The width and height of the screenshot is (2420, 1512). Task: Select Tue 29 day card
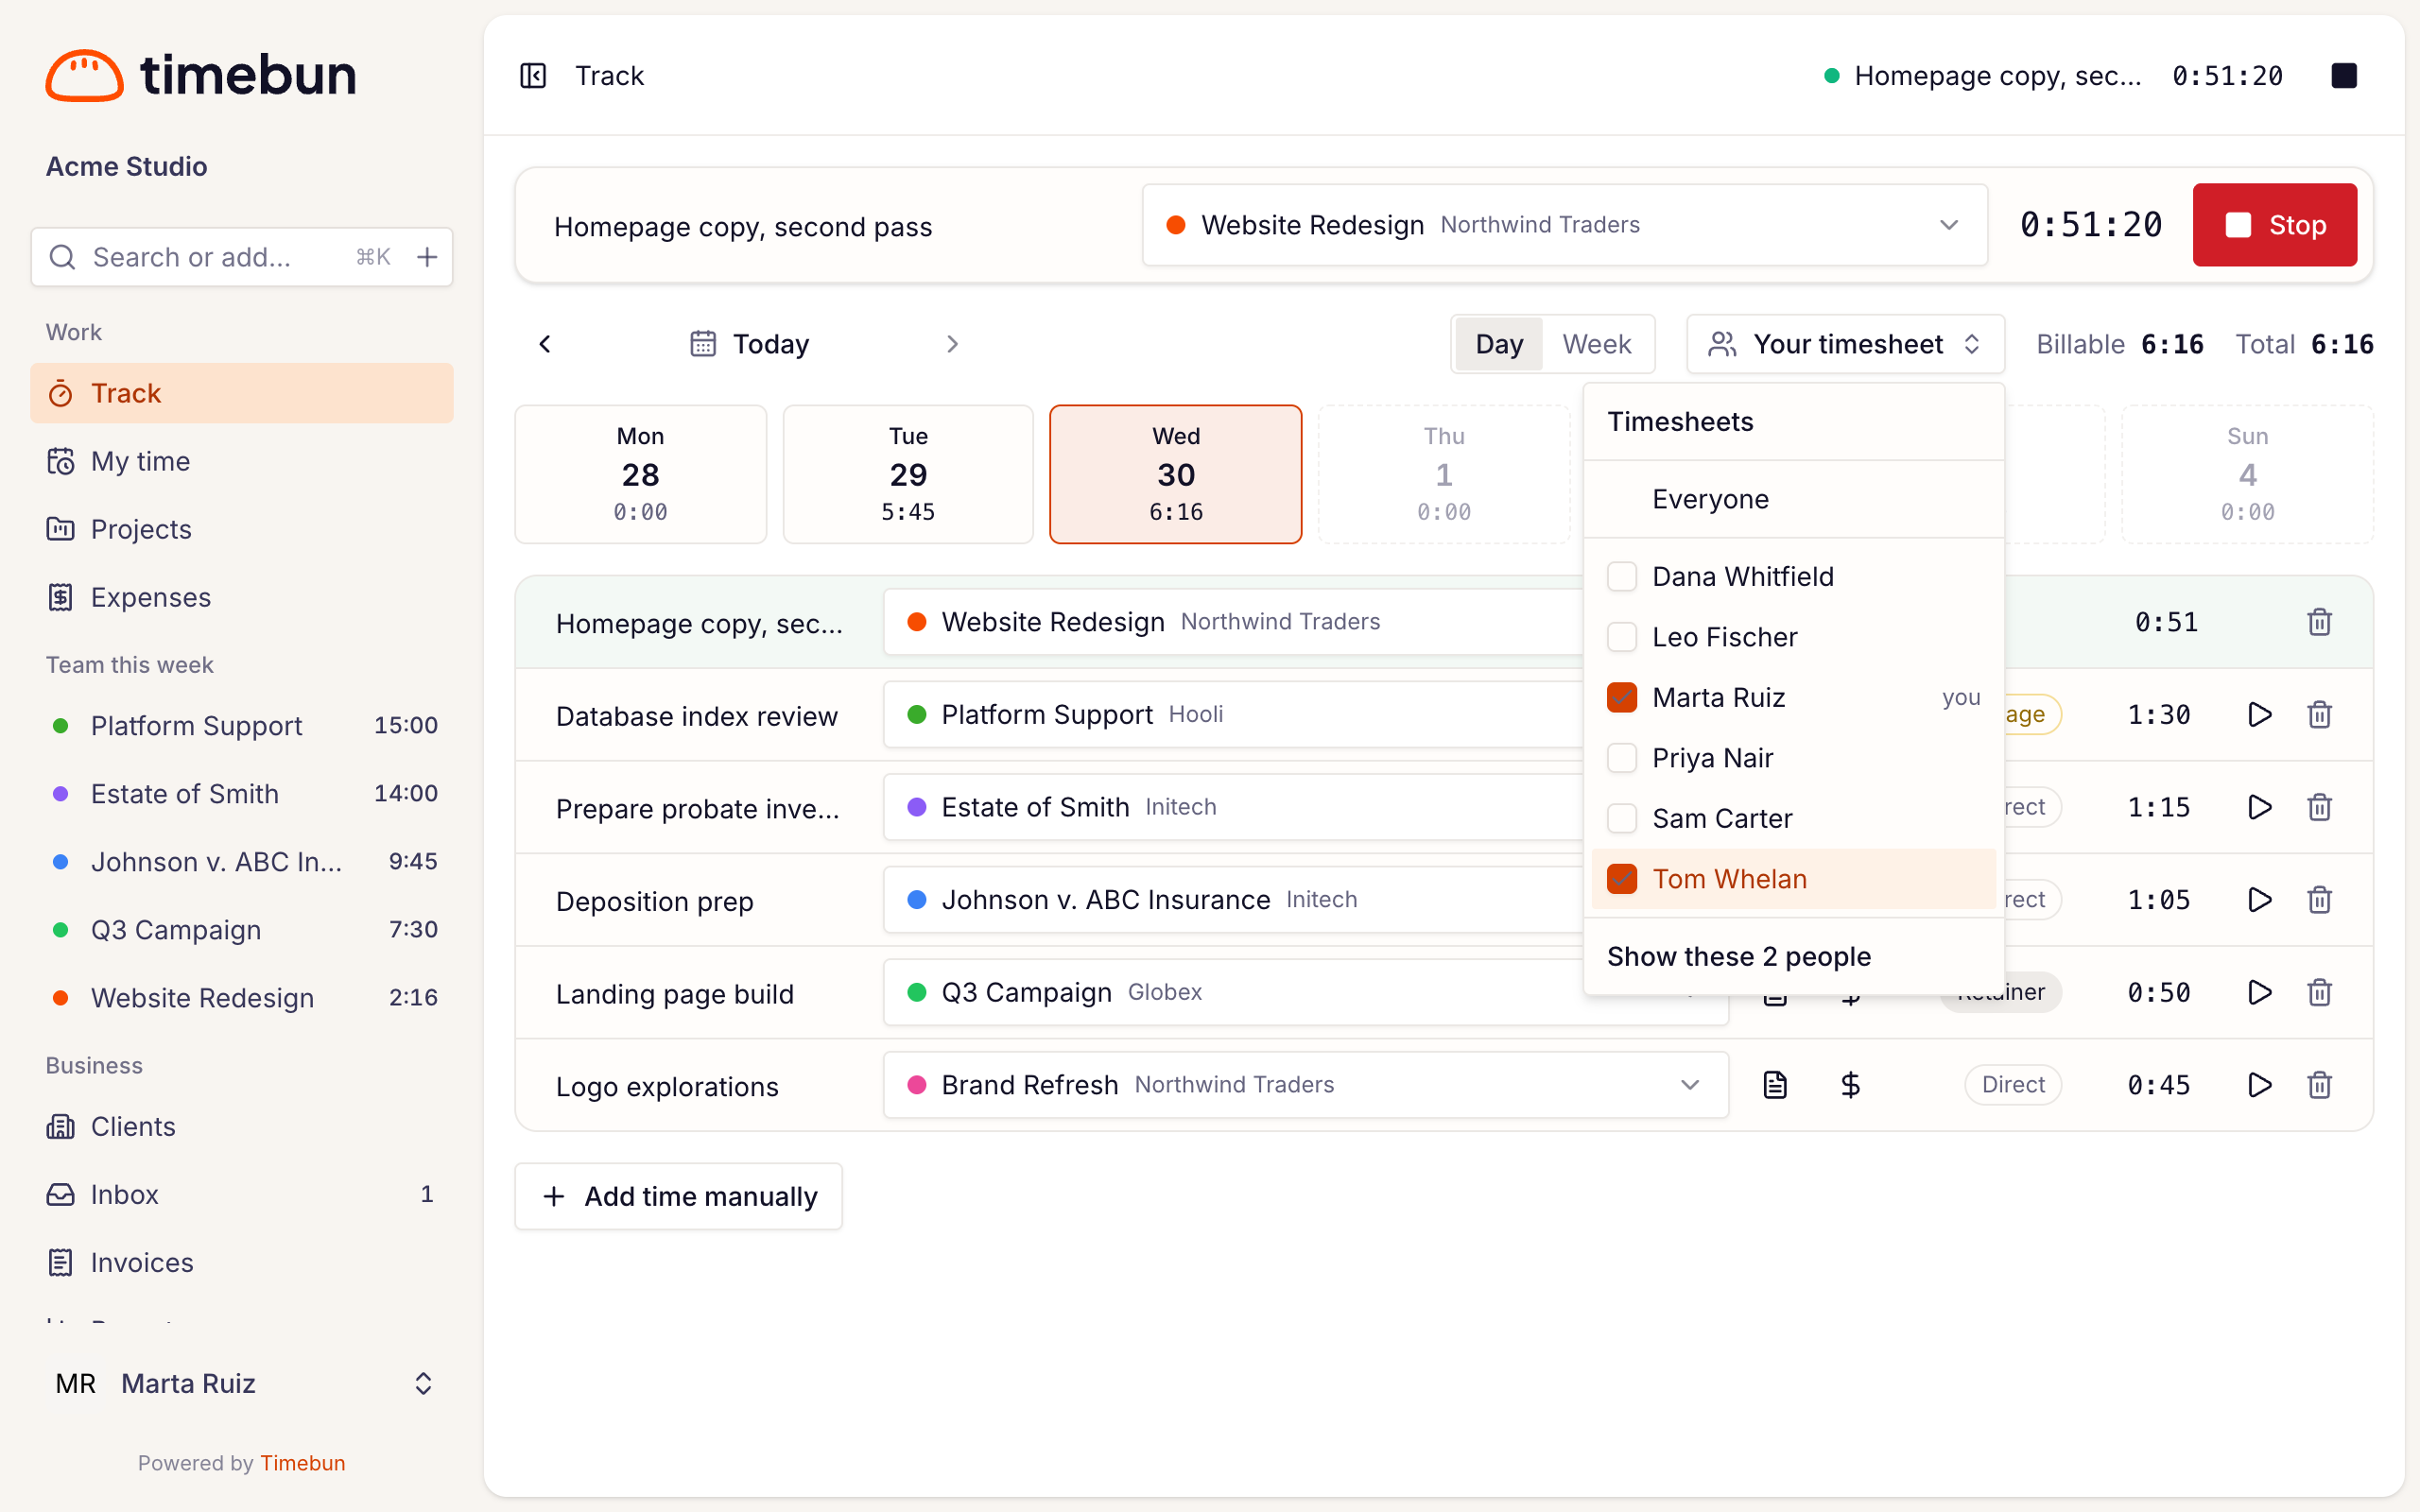(x=908, y=474)
